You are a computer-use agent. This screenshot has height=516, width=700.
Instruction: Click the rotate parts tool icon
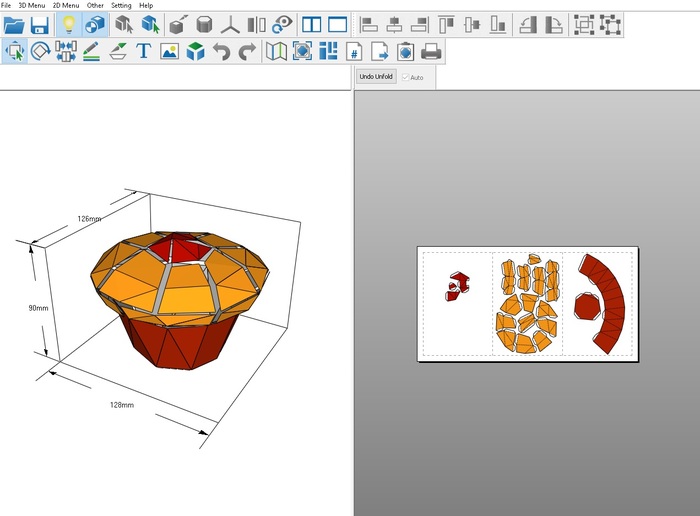click(x=41, y=50)
